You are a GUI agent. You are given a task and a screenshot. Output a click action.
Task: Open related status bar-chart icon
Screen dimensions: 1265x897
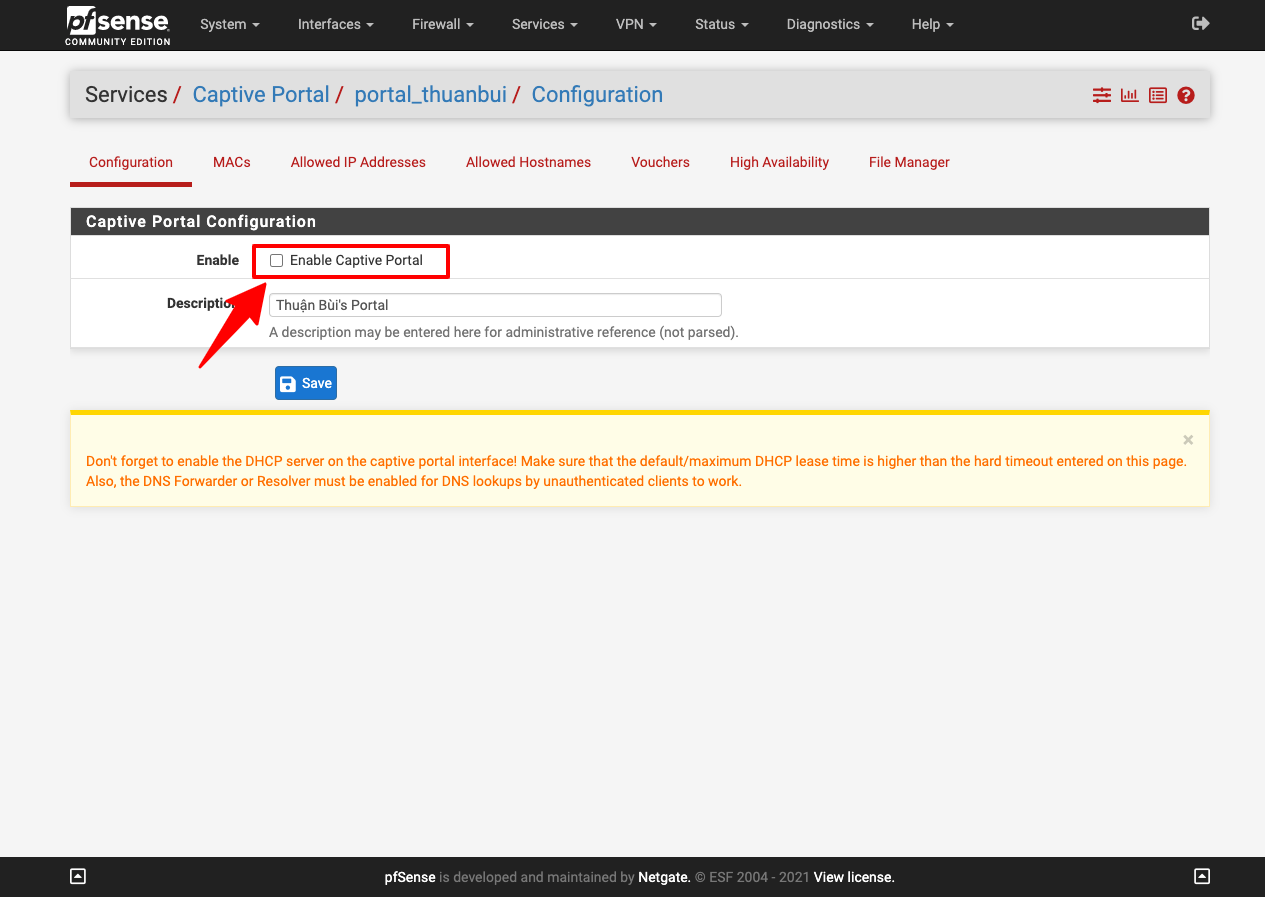1129,96
